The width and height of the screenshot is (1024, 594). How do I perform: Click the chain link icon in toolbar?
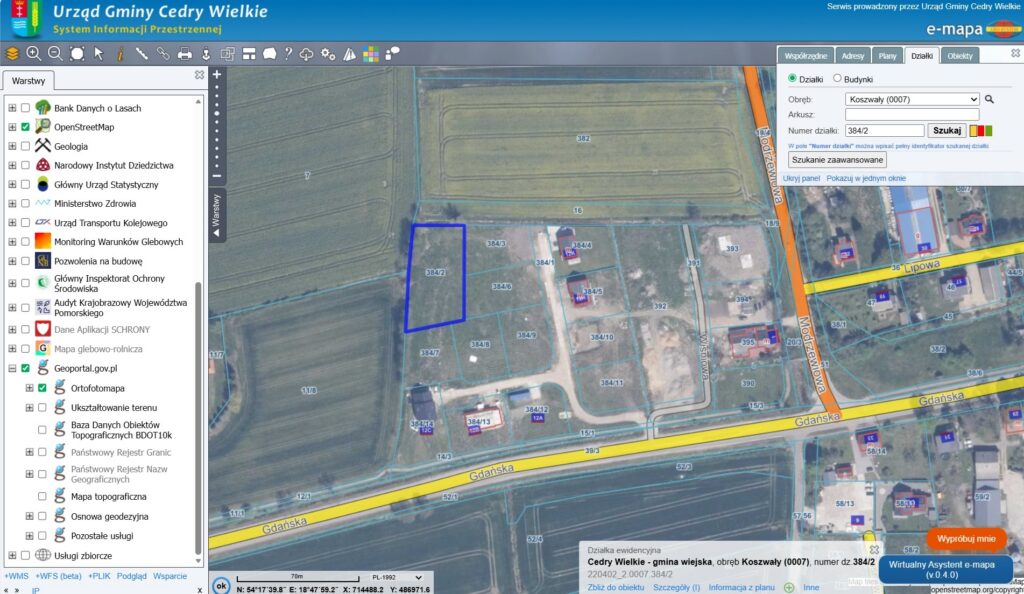[x=163, y=54]
